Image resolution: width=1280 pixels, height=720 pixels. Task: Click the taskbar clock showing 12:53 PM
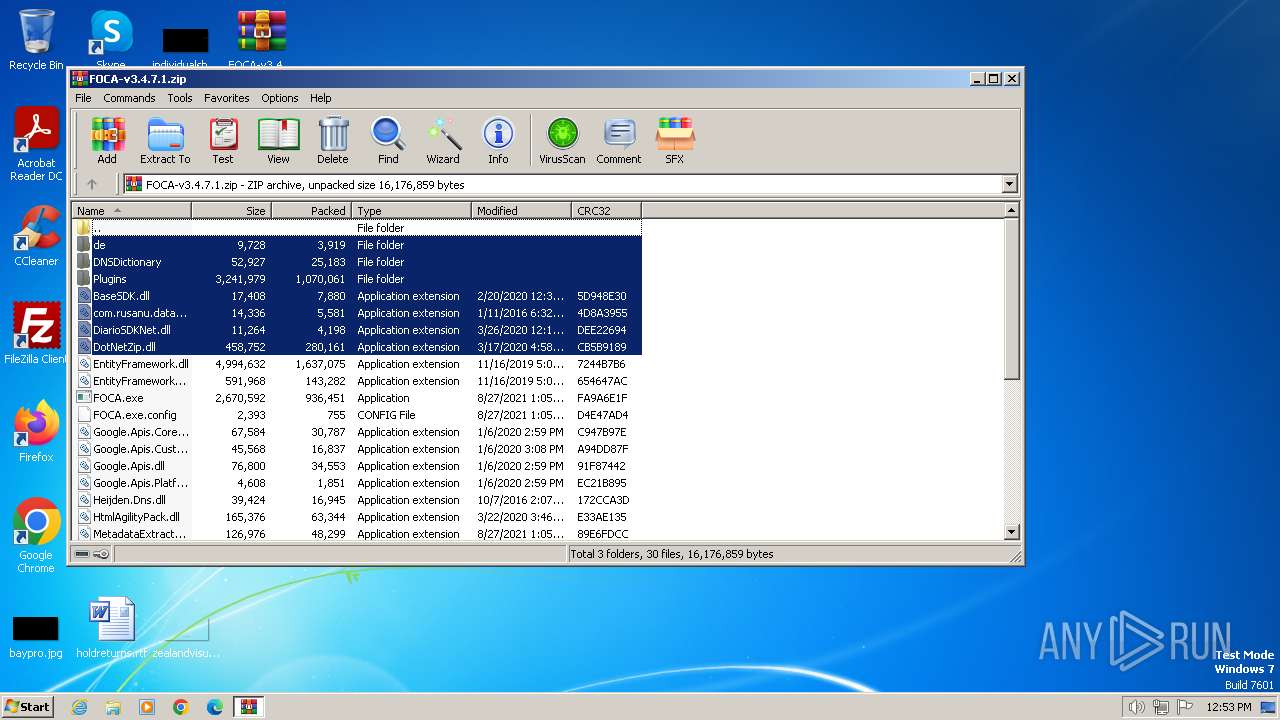(x=1229, y=707)
